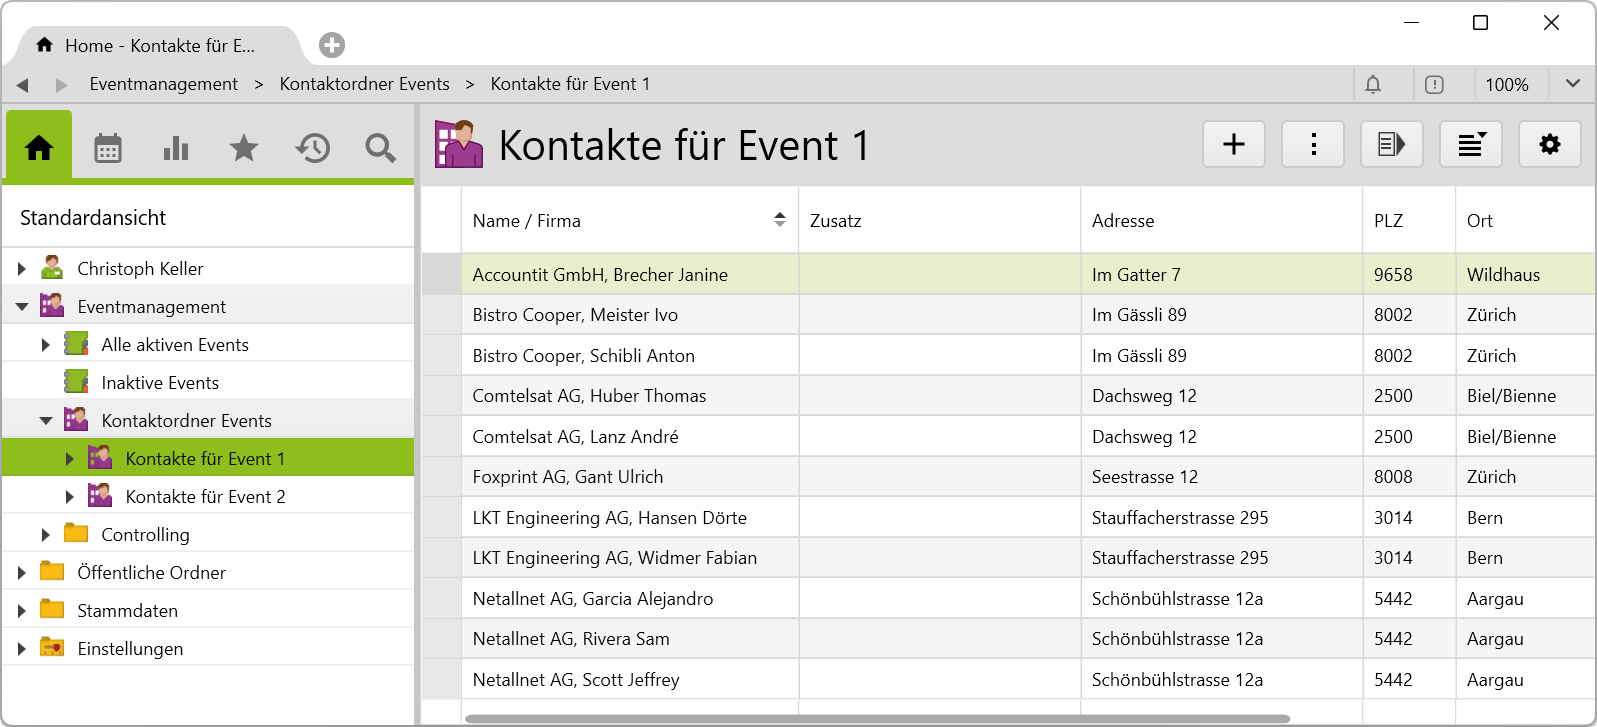This screenshot has height=727, width=1597.
Task: Select Kontakte für Event 2 folder
Action: click(x=205, y=497)
